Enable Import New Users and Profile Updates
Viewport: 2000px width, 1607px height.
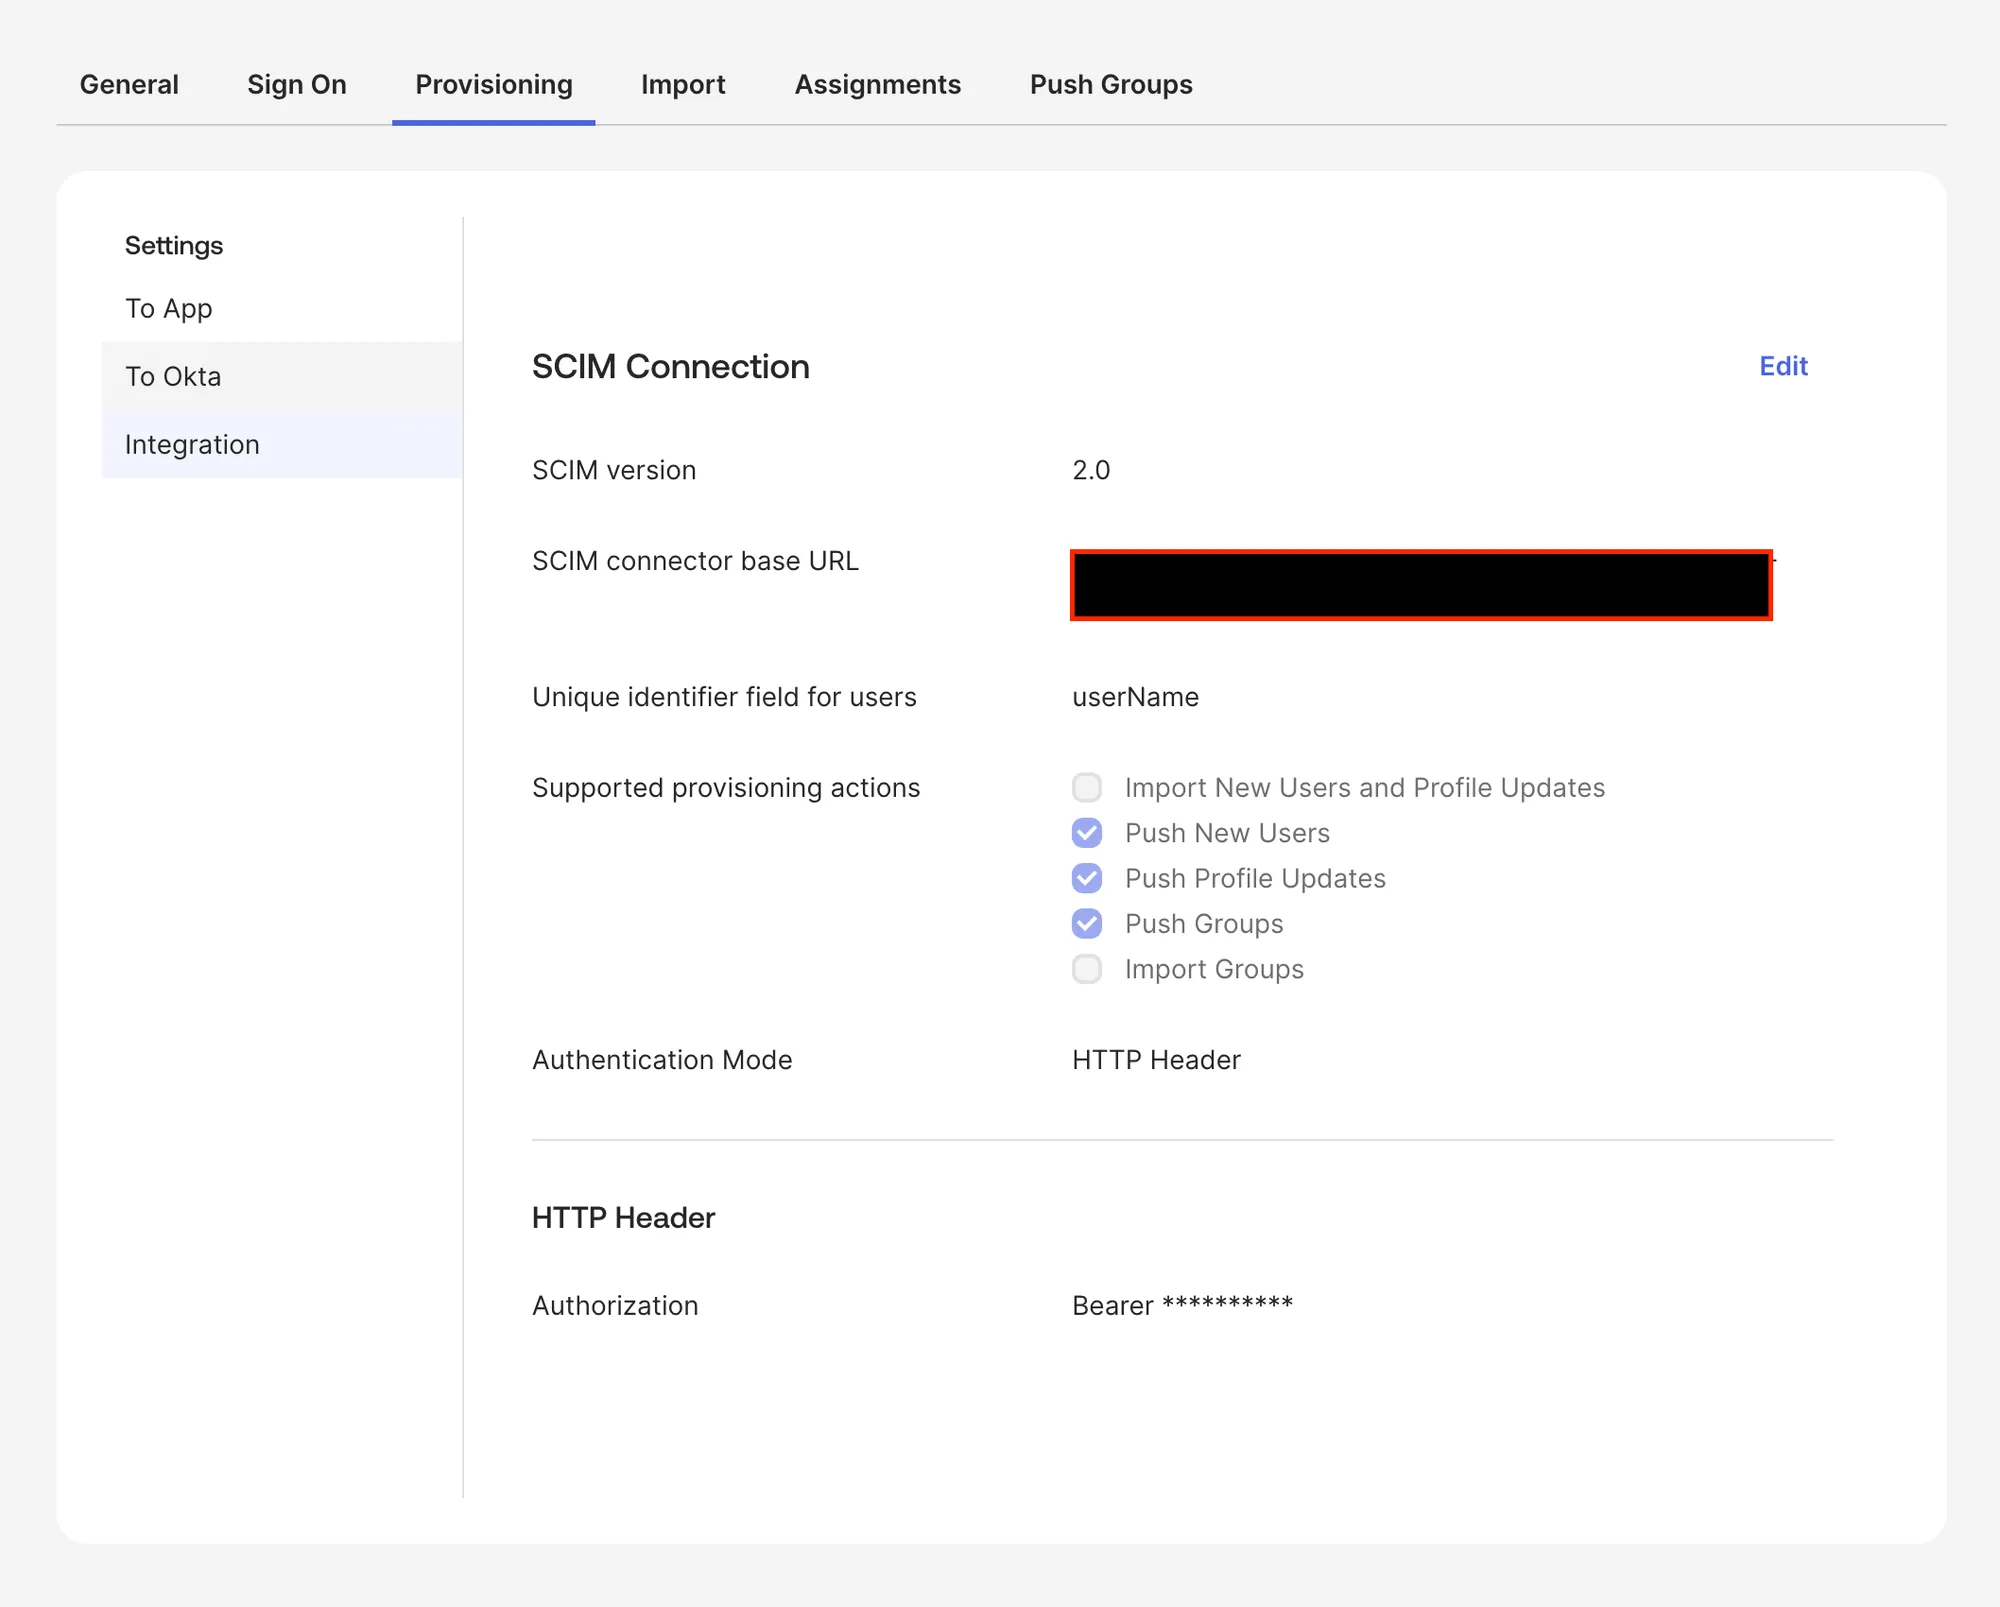coord(1087,788)
